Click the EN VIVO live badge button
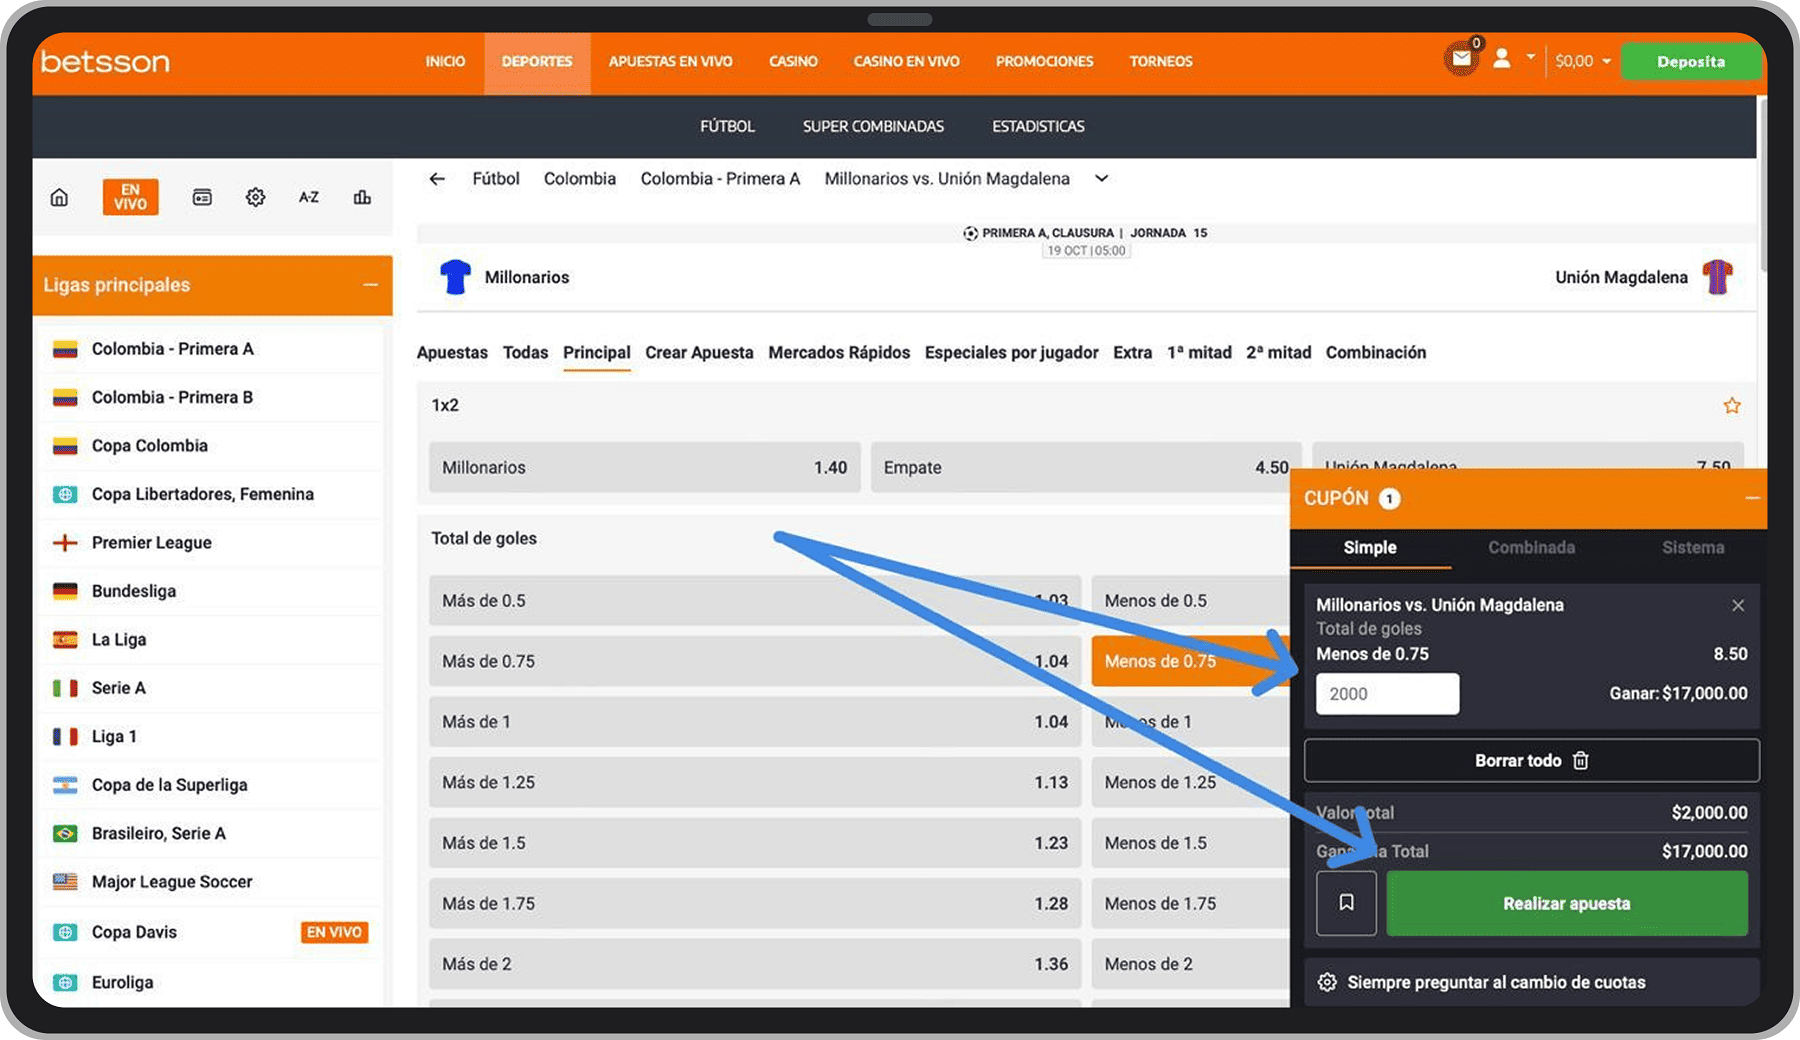 coord(130,197)
